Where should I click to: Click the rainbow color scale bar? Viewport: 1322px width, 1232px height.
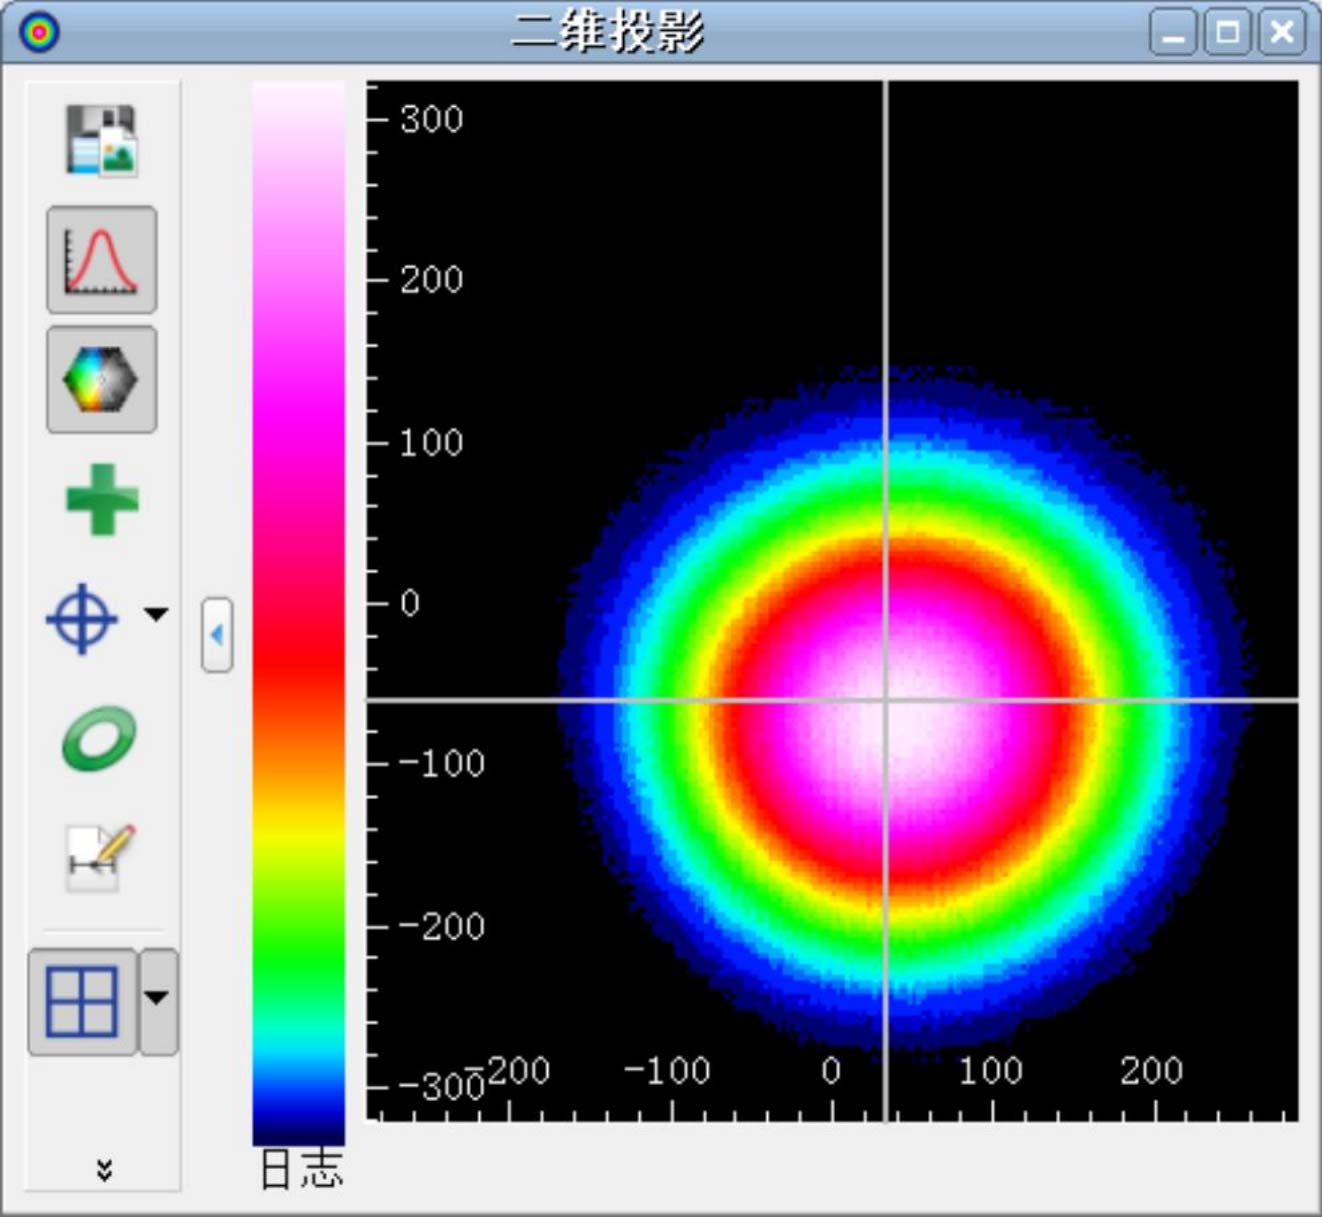(298, 610)
